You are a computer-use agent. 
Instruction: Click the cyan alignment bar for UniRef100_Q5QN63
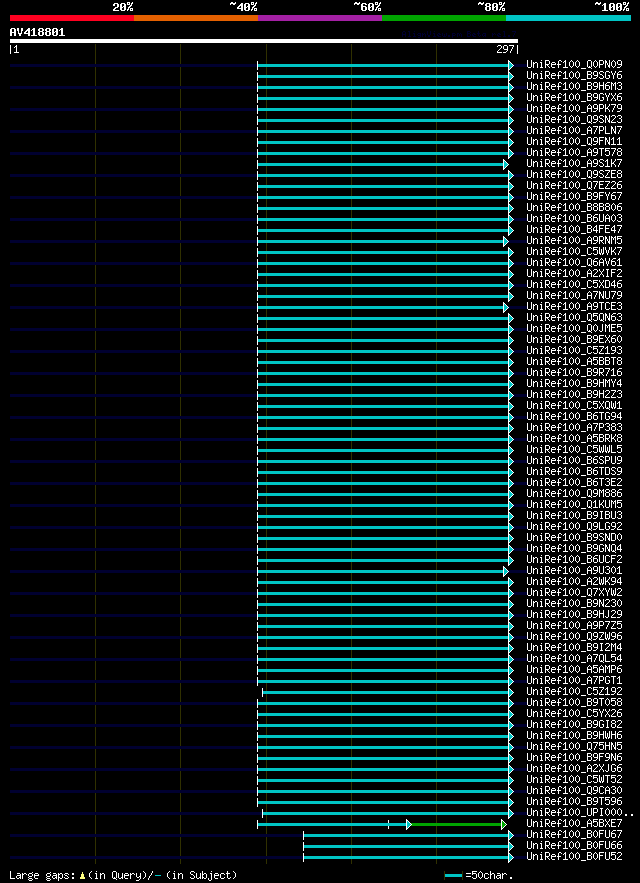(x=385, y=318)
